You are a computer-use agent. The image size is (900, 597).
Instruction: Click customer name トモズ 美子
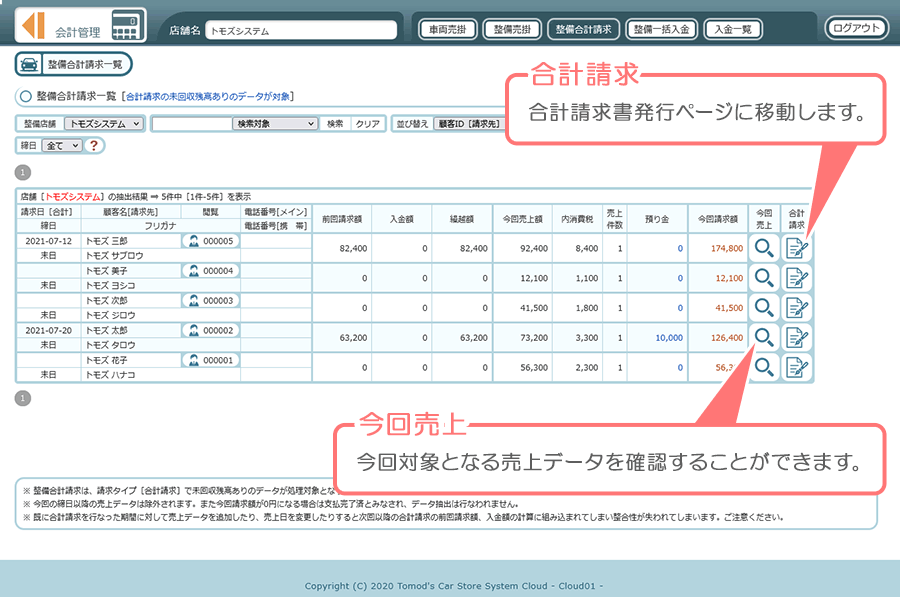107,271
